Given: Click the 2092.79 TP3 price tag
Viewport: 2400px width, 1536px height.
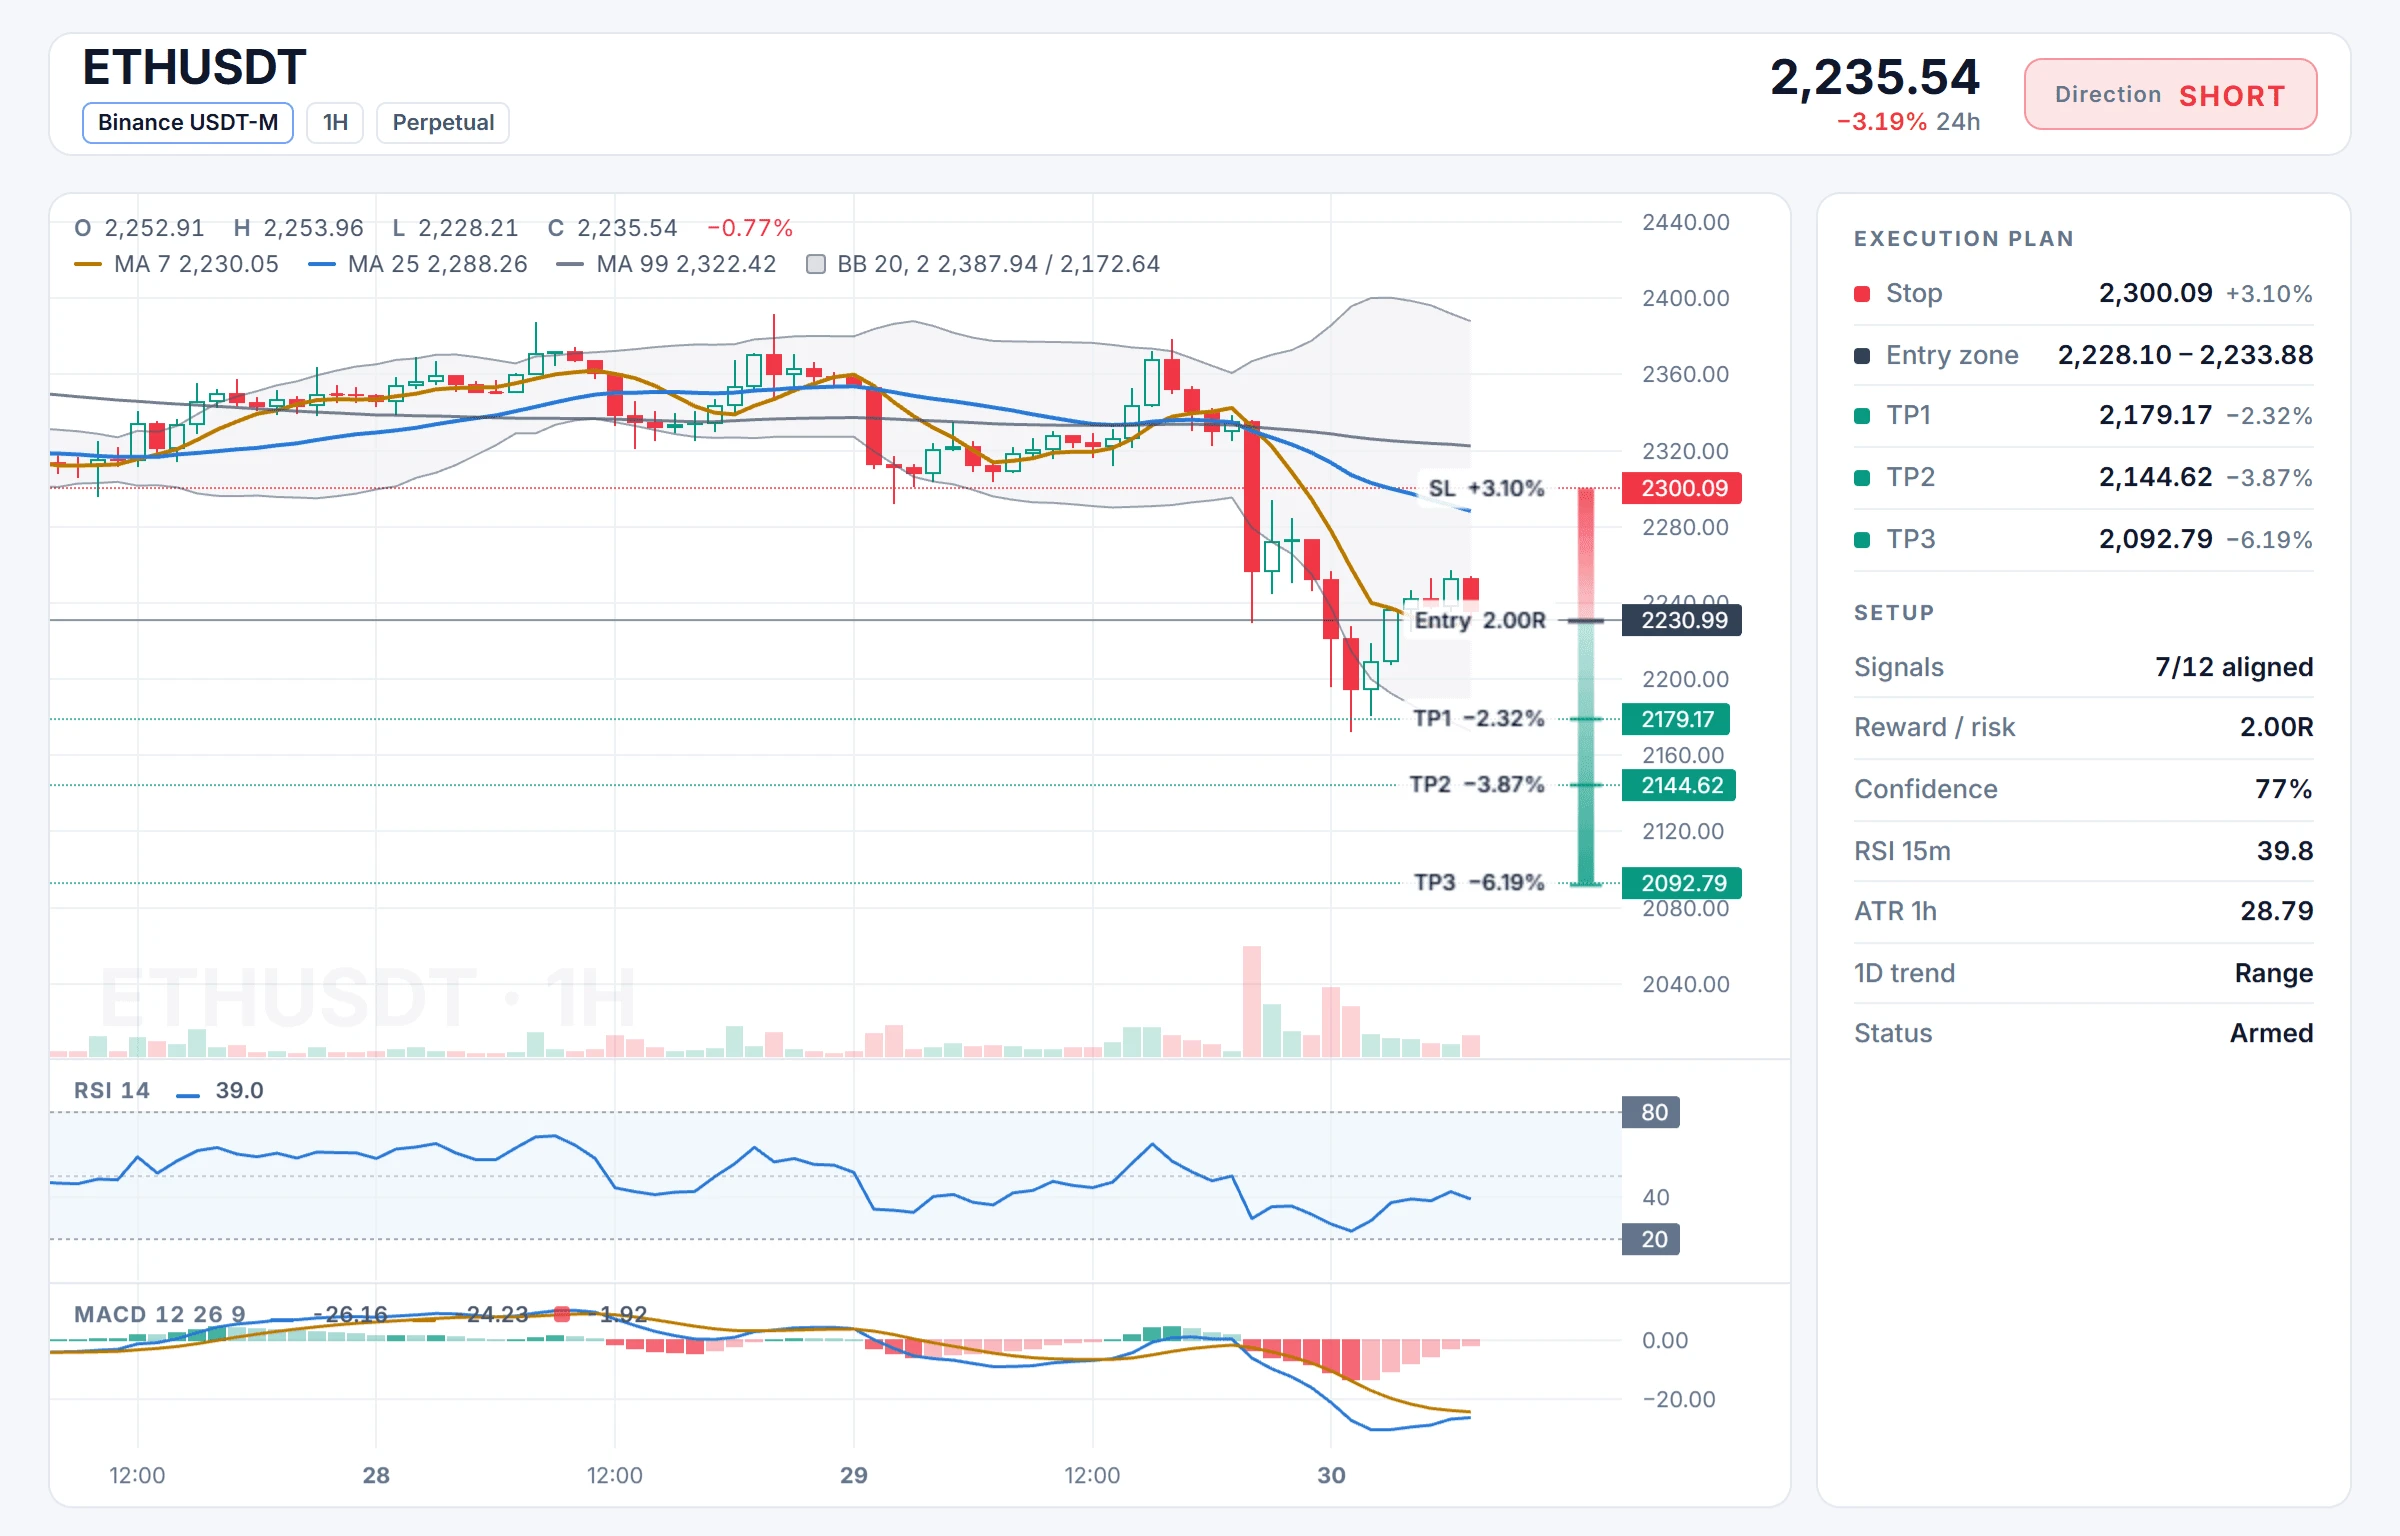Looking at the screenshot, I should click(x=1682, y=883).
